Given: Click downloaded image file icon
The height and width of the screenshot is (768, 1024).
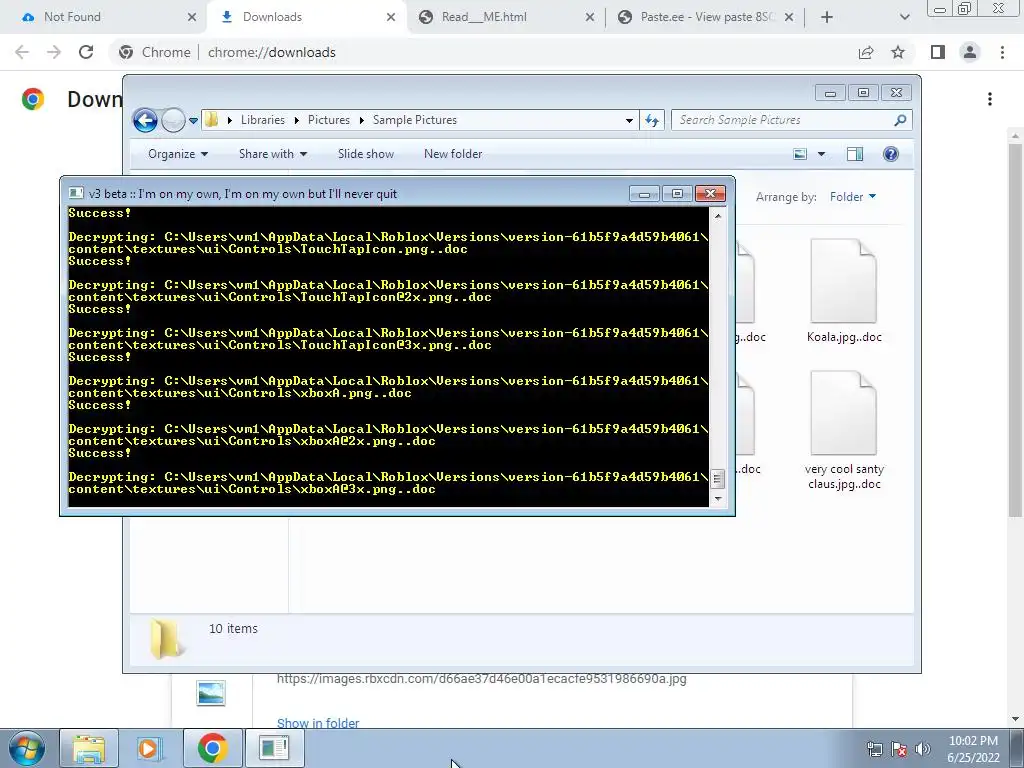Looking at the screenshot, I should (x=211, y=693).
